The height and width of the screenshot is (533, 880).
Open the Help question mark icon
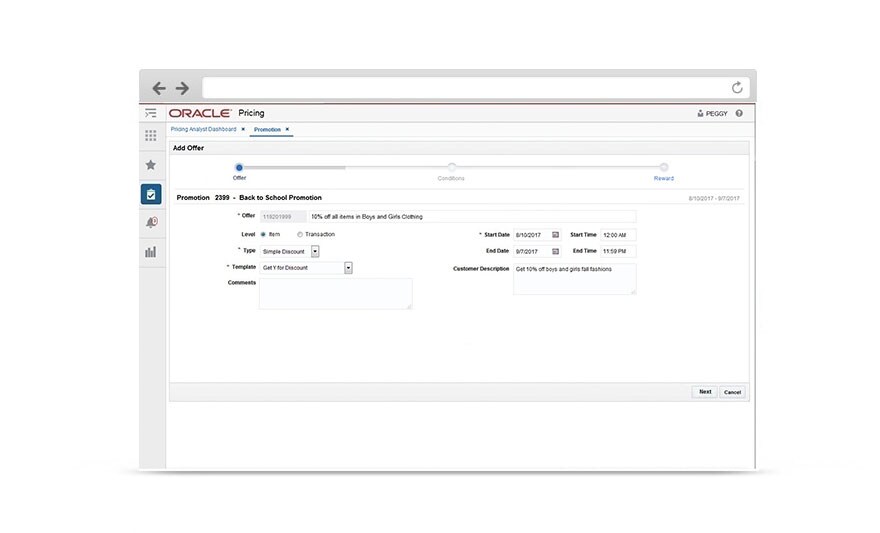[x=739, y=113]
